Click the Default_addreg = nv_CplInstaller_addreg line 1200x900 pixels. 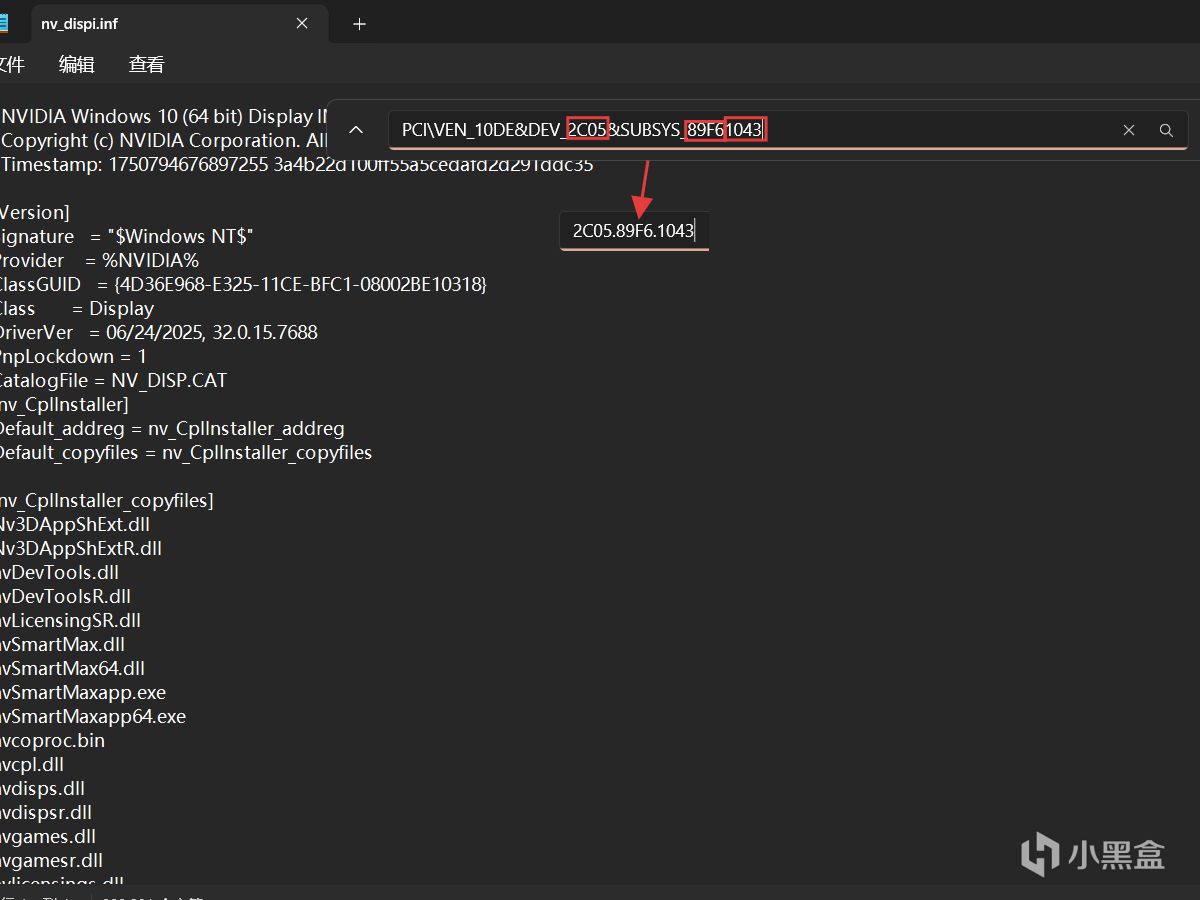tap(171, 428)
